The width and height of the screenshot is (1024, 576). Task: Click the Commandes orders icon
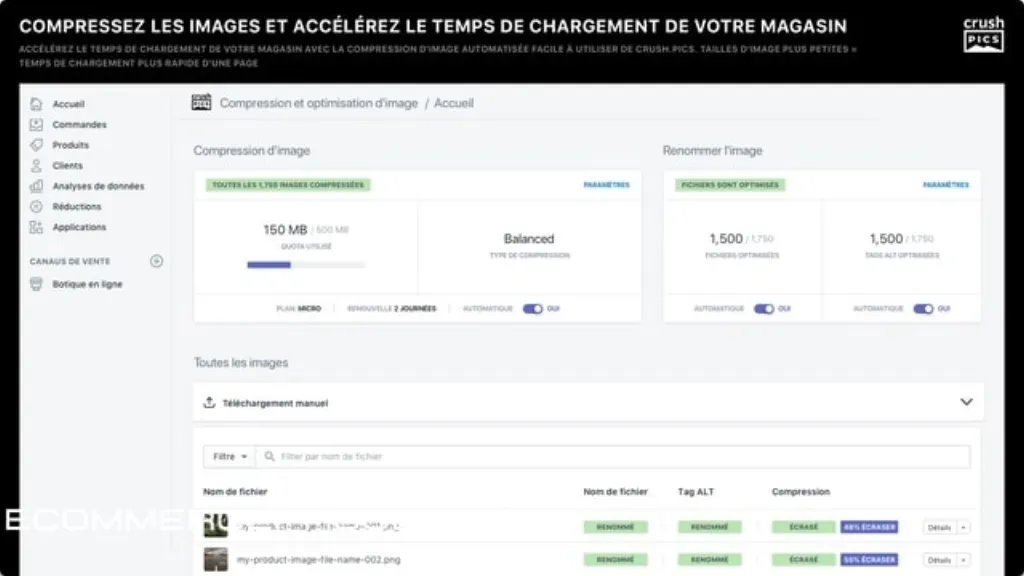click(x=37, y=124)
